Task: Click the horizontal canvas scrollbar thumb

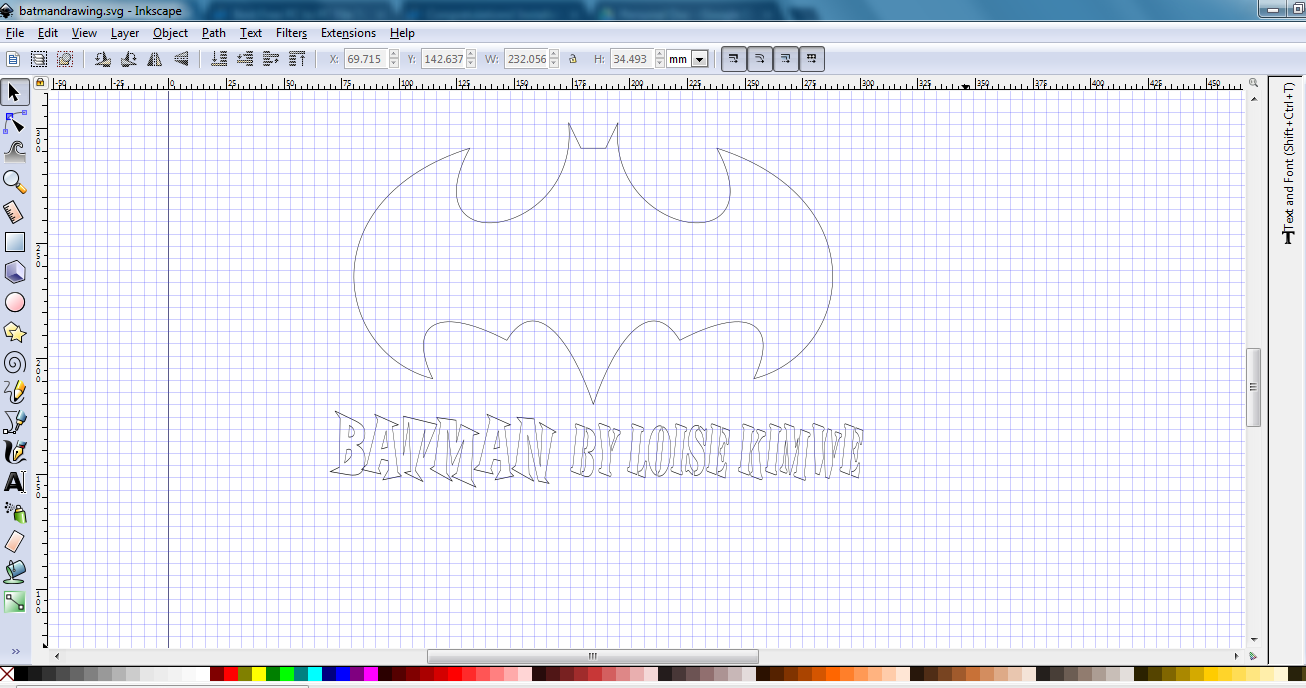Action: [592, 656]
